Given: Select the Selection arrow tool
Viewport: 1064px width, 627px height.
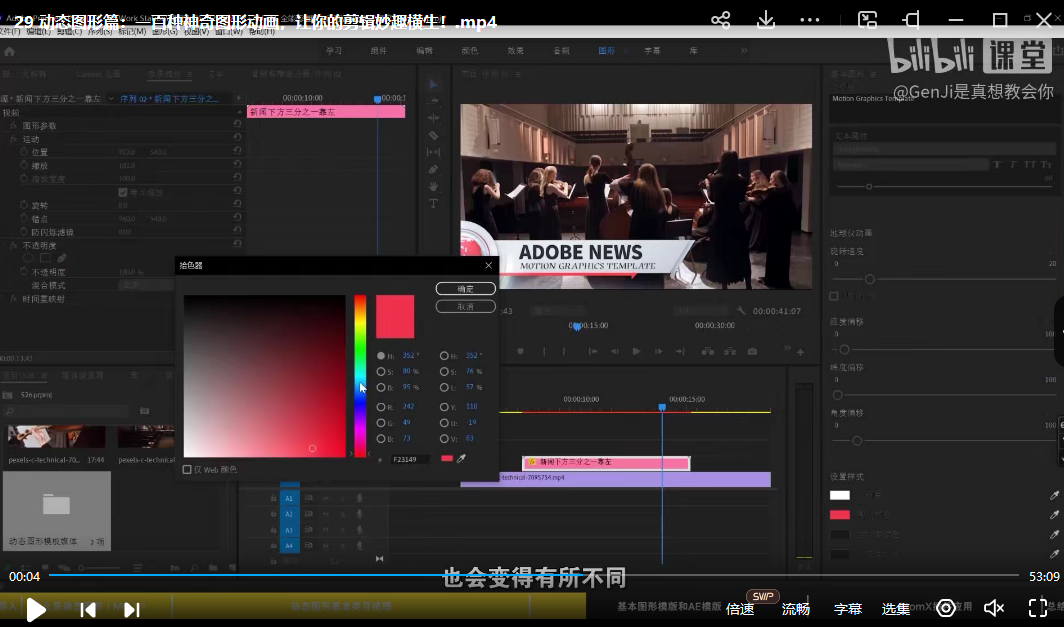Looking at the screenshot, I should pyautogui.click(x=434, y=84).
